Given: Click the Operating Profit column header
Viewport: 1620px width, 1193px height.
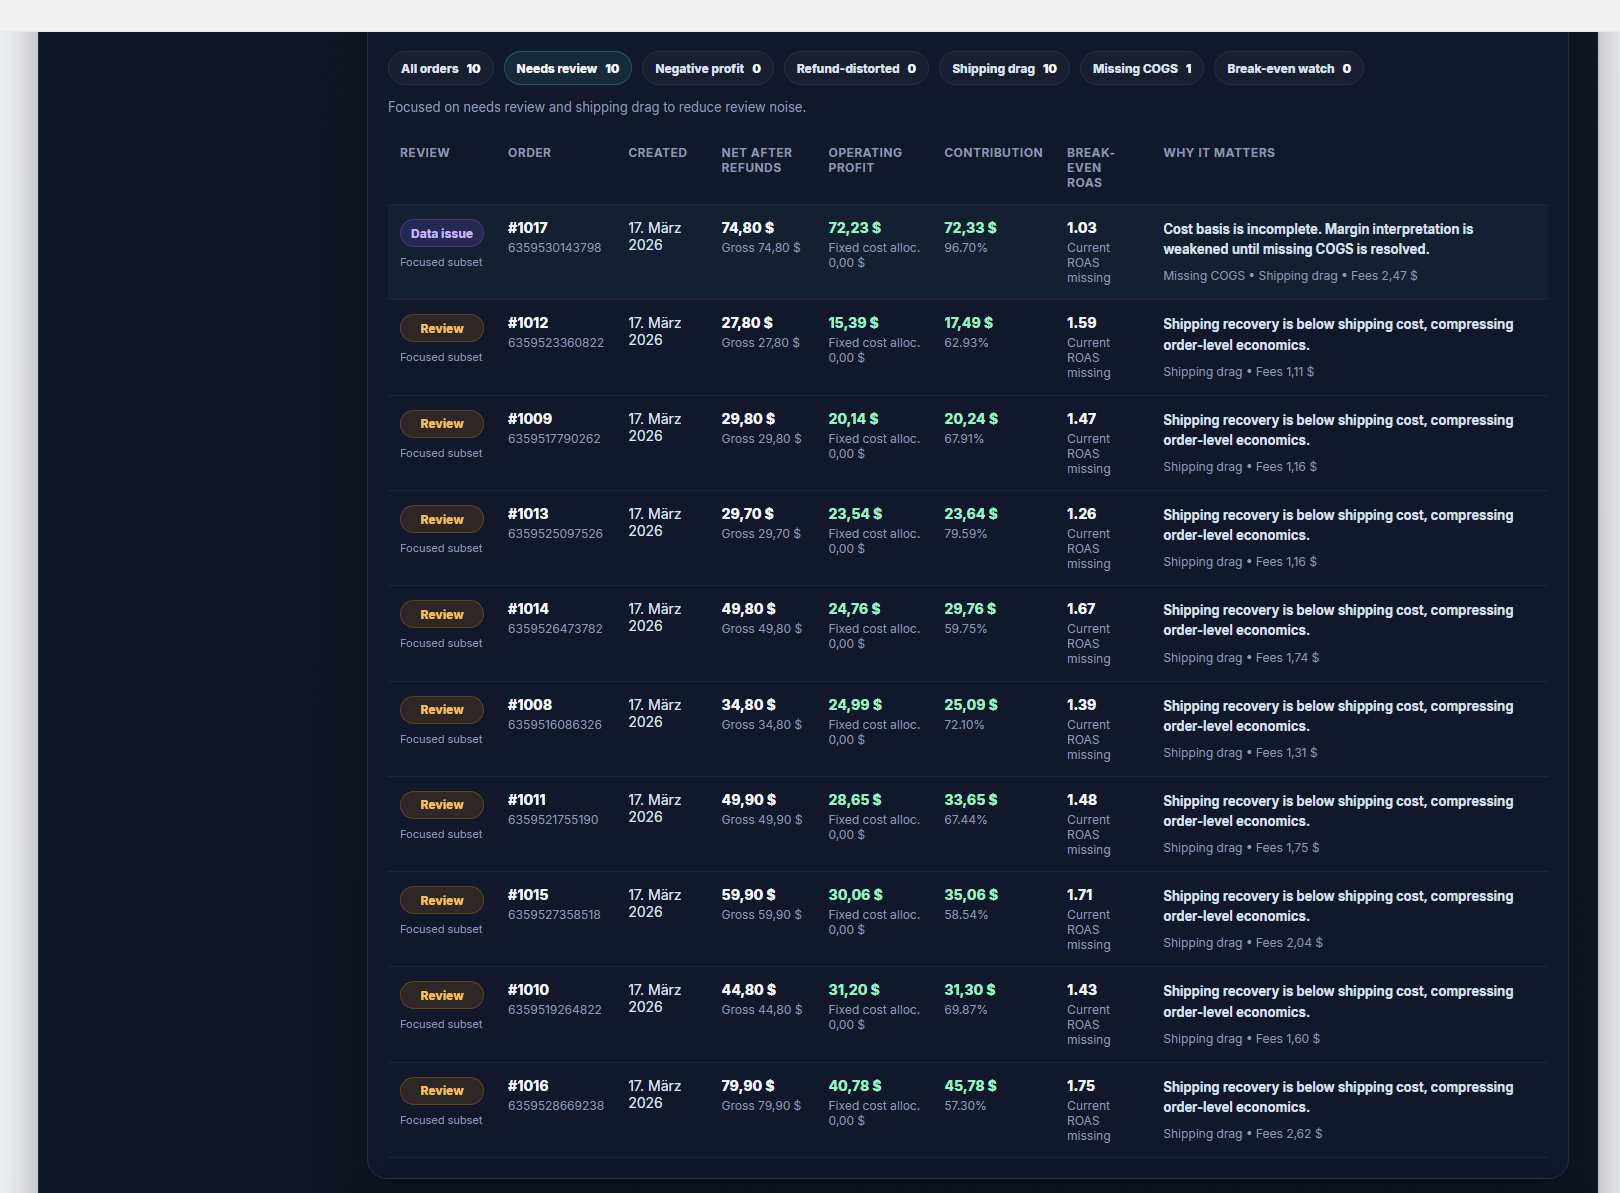Looking at the screenshot, I should [864, 160].
